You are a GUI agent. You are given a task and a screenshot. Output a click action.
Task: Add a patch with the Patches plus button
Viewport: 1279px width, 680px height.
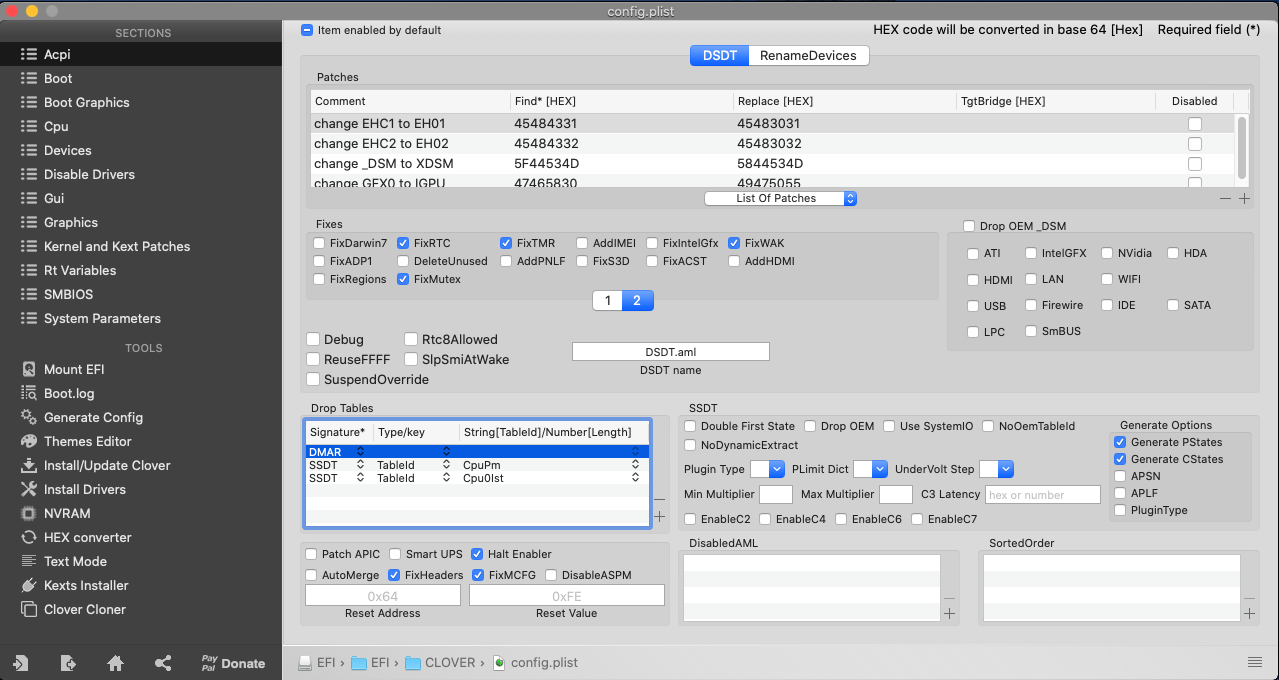point(1244,198)
